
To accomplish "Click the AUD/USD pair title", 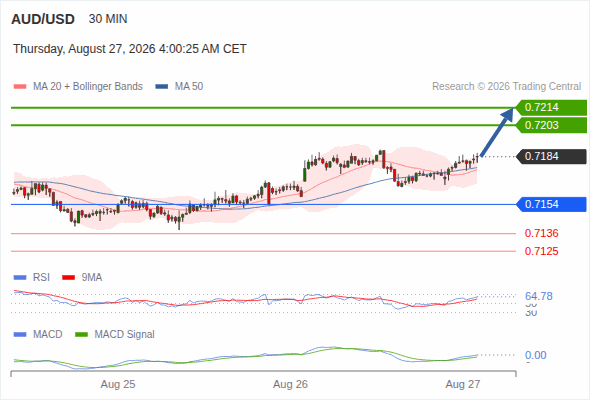I will click(x=43, y=19).
